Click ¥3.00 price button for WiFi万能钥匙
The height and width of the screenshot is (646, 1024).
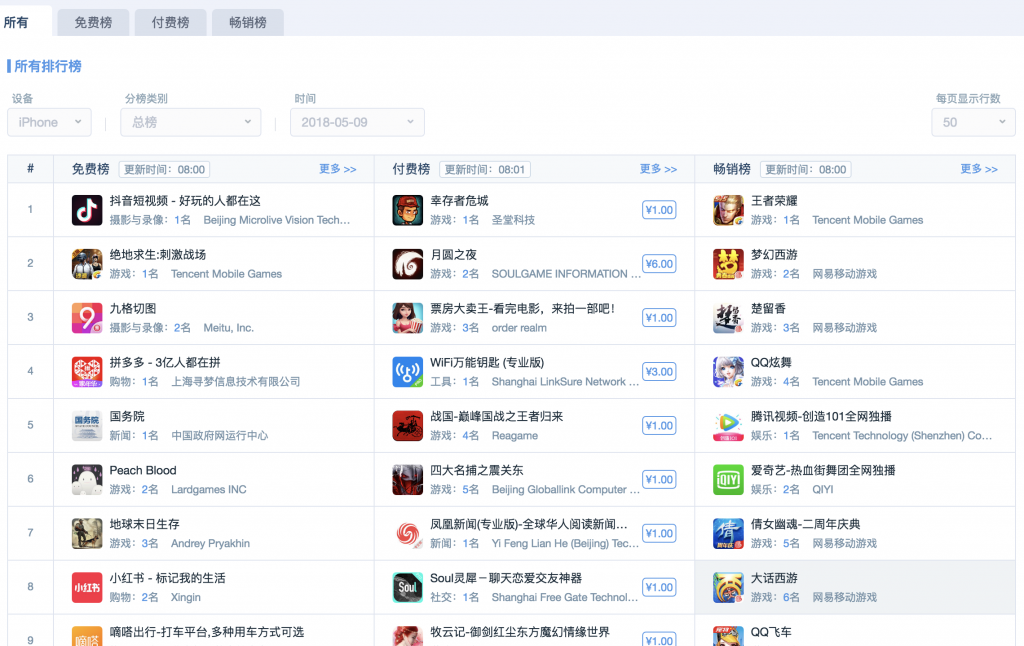pos(659,372)
